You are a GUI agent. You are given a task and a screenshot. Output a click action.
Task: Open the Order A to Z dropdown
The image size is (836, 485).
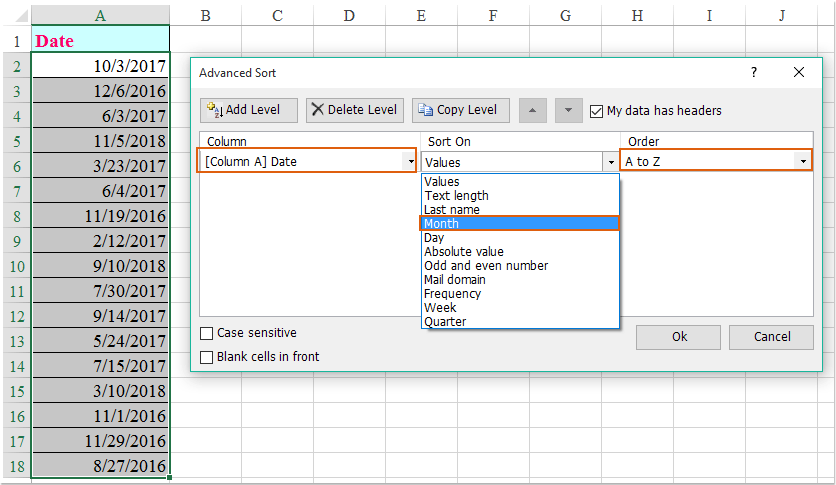pos(802,161)
